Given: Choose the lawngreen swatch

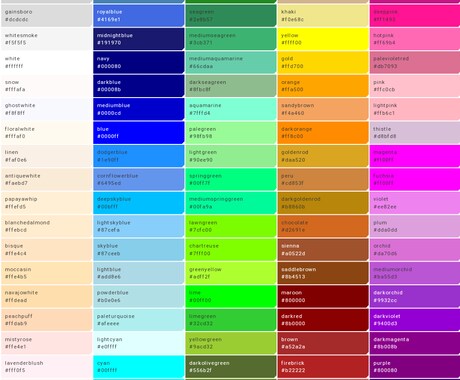Looking at the screenshot, I should click(x=231, y=226).
